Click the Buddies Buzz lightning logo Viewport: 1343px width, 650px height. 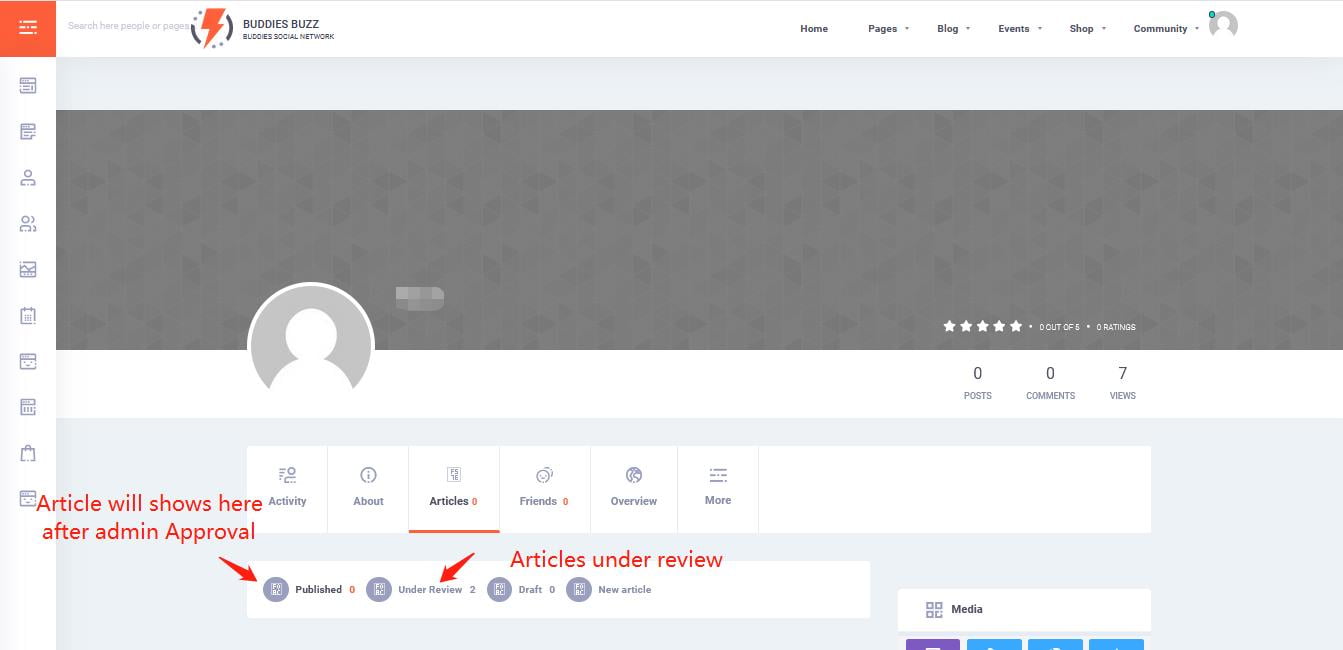tap(212, 28)
